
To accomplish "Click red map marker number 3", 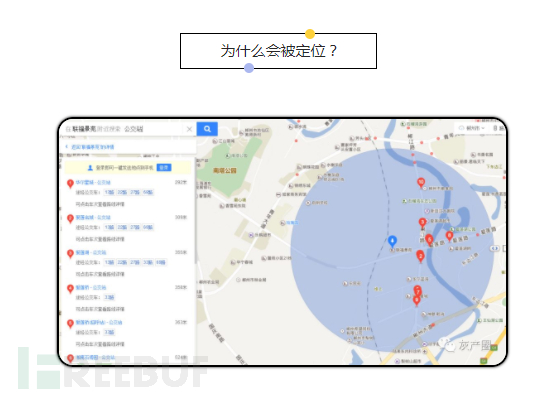I will pos(422,223).
